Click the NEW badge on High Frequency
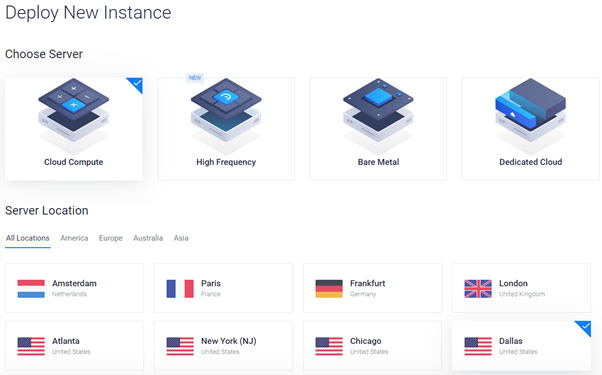Screen dimensions: 602x375 pos(195,78)
